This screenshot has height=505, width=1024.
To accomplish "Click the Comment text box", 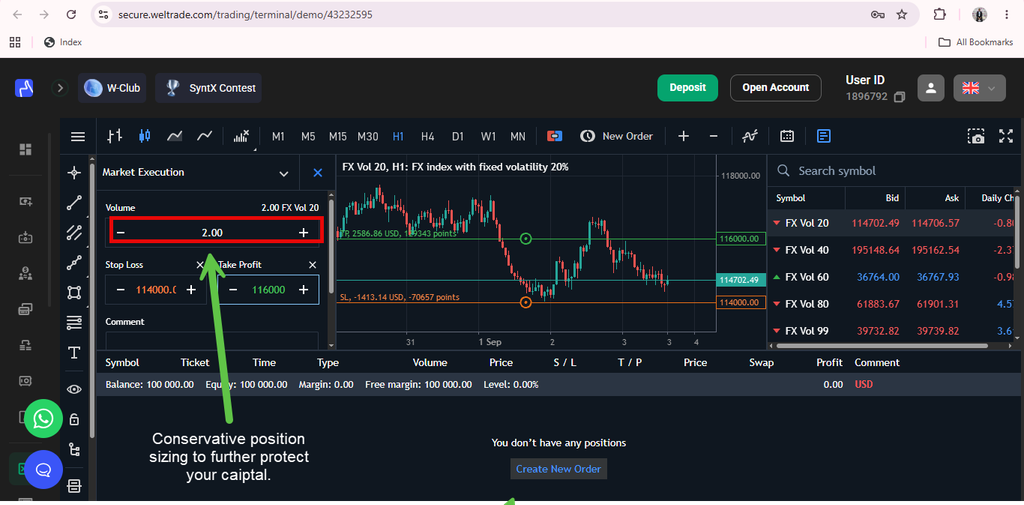I will 212,340.
